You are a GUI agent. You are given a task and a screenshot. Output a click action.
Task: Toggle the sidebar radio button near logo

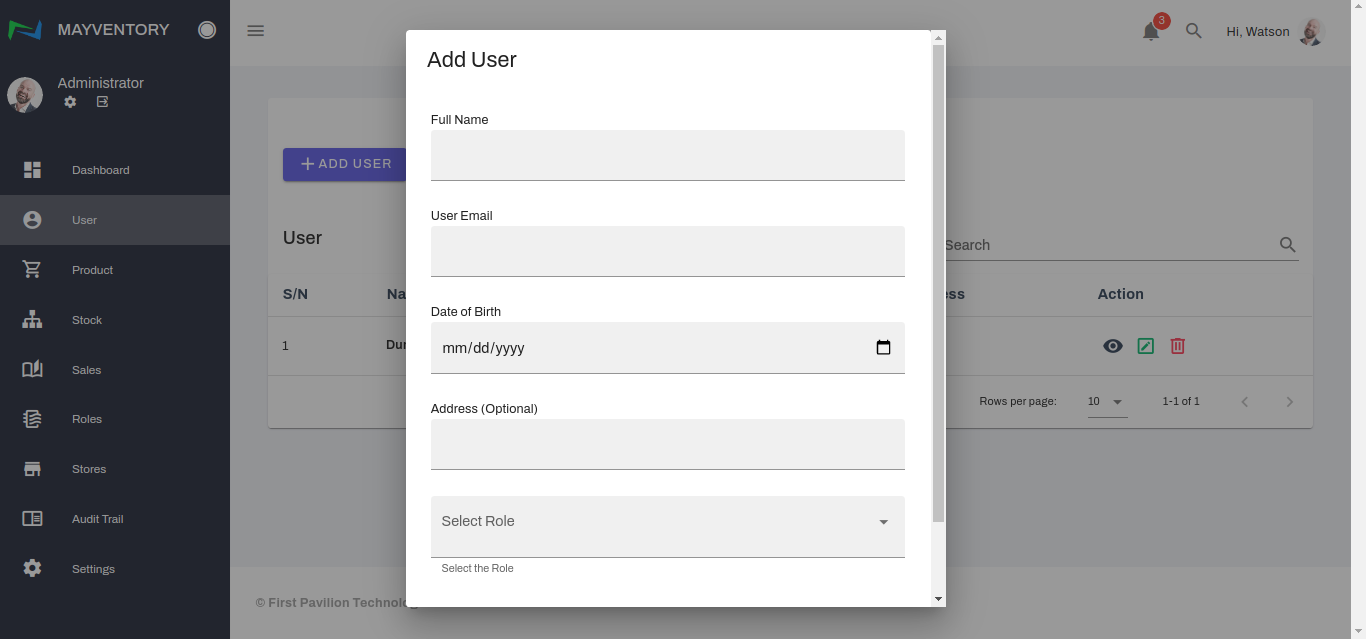pyautogui.click(x=207, y=30)
